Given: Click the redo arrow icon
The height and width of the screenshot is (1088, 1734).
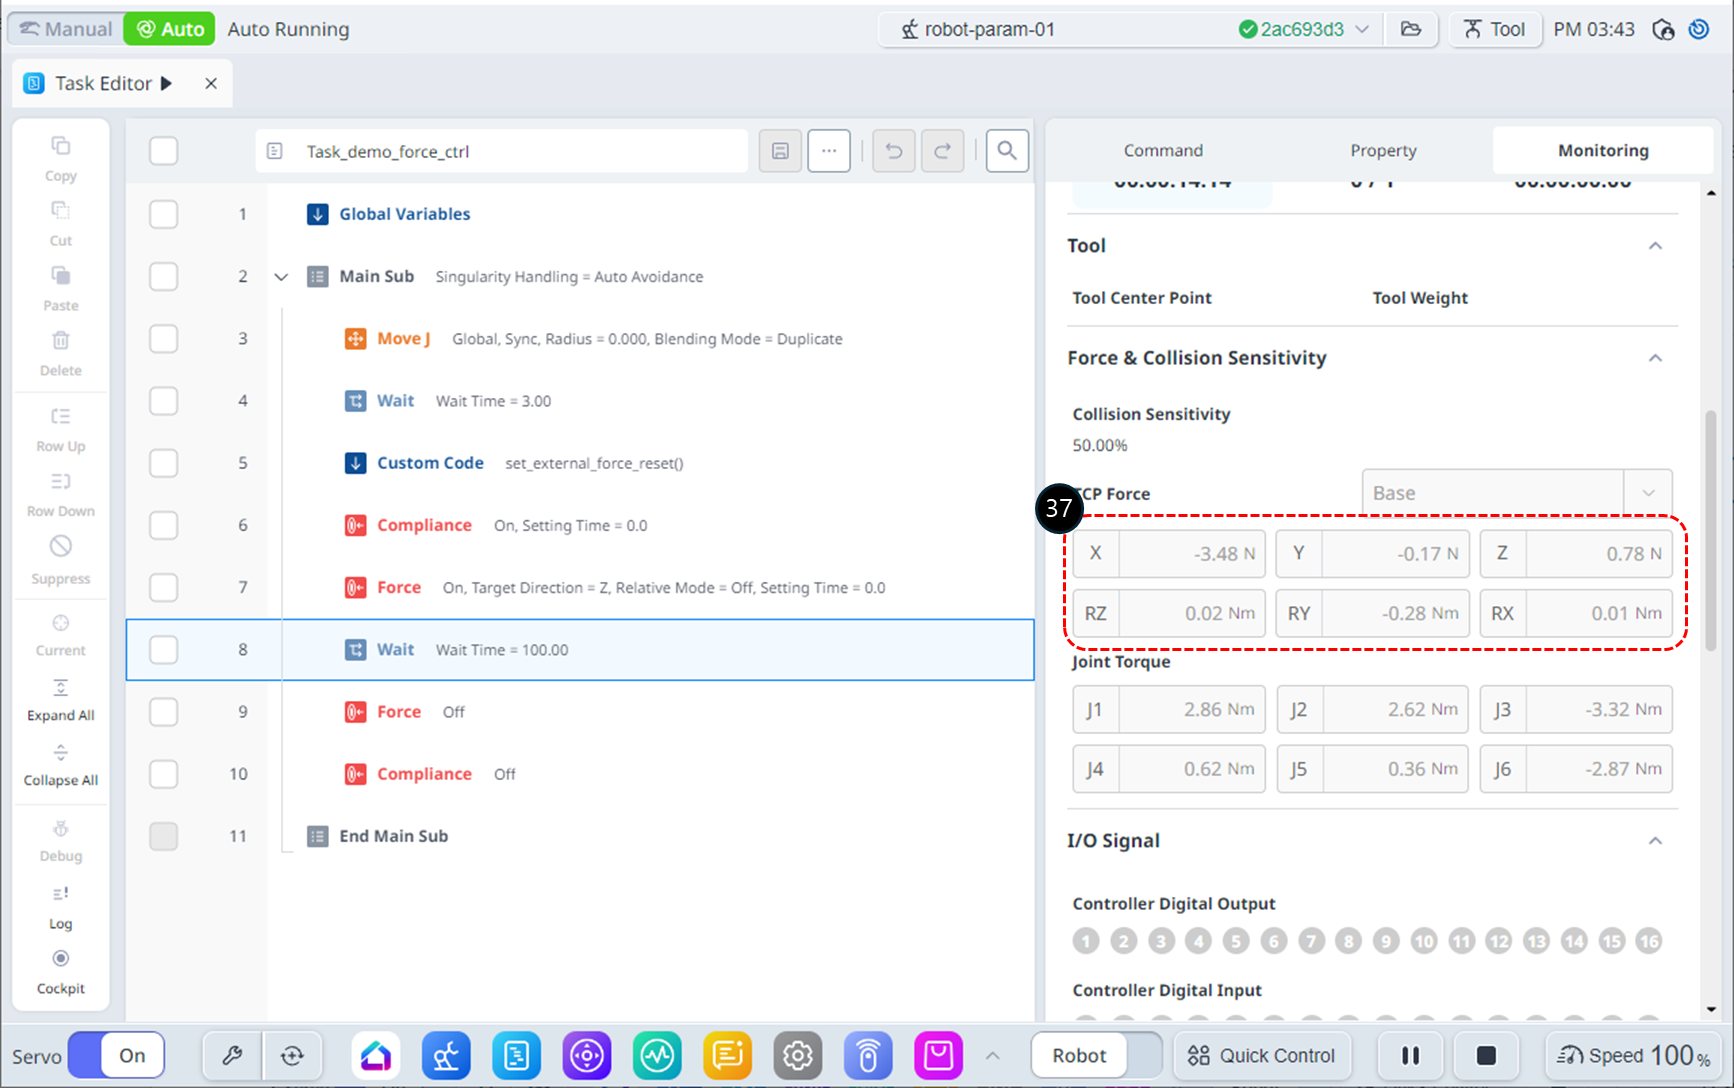Looking at the screenshot, I should point(942,151).
